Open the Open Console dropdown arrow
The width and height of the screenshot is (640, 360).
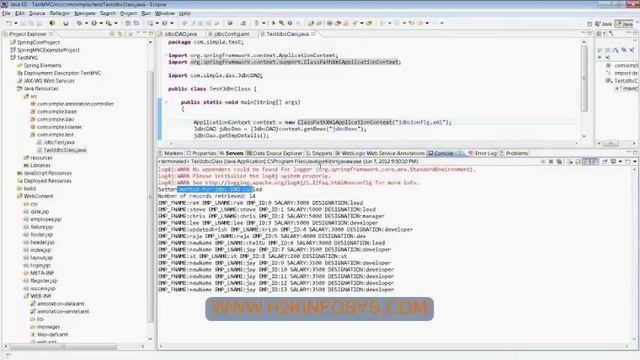[x=635, y=162]
